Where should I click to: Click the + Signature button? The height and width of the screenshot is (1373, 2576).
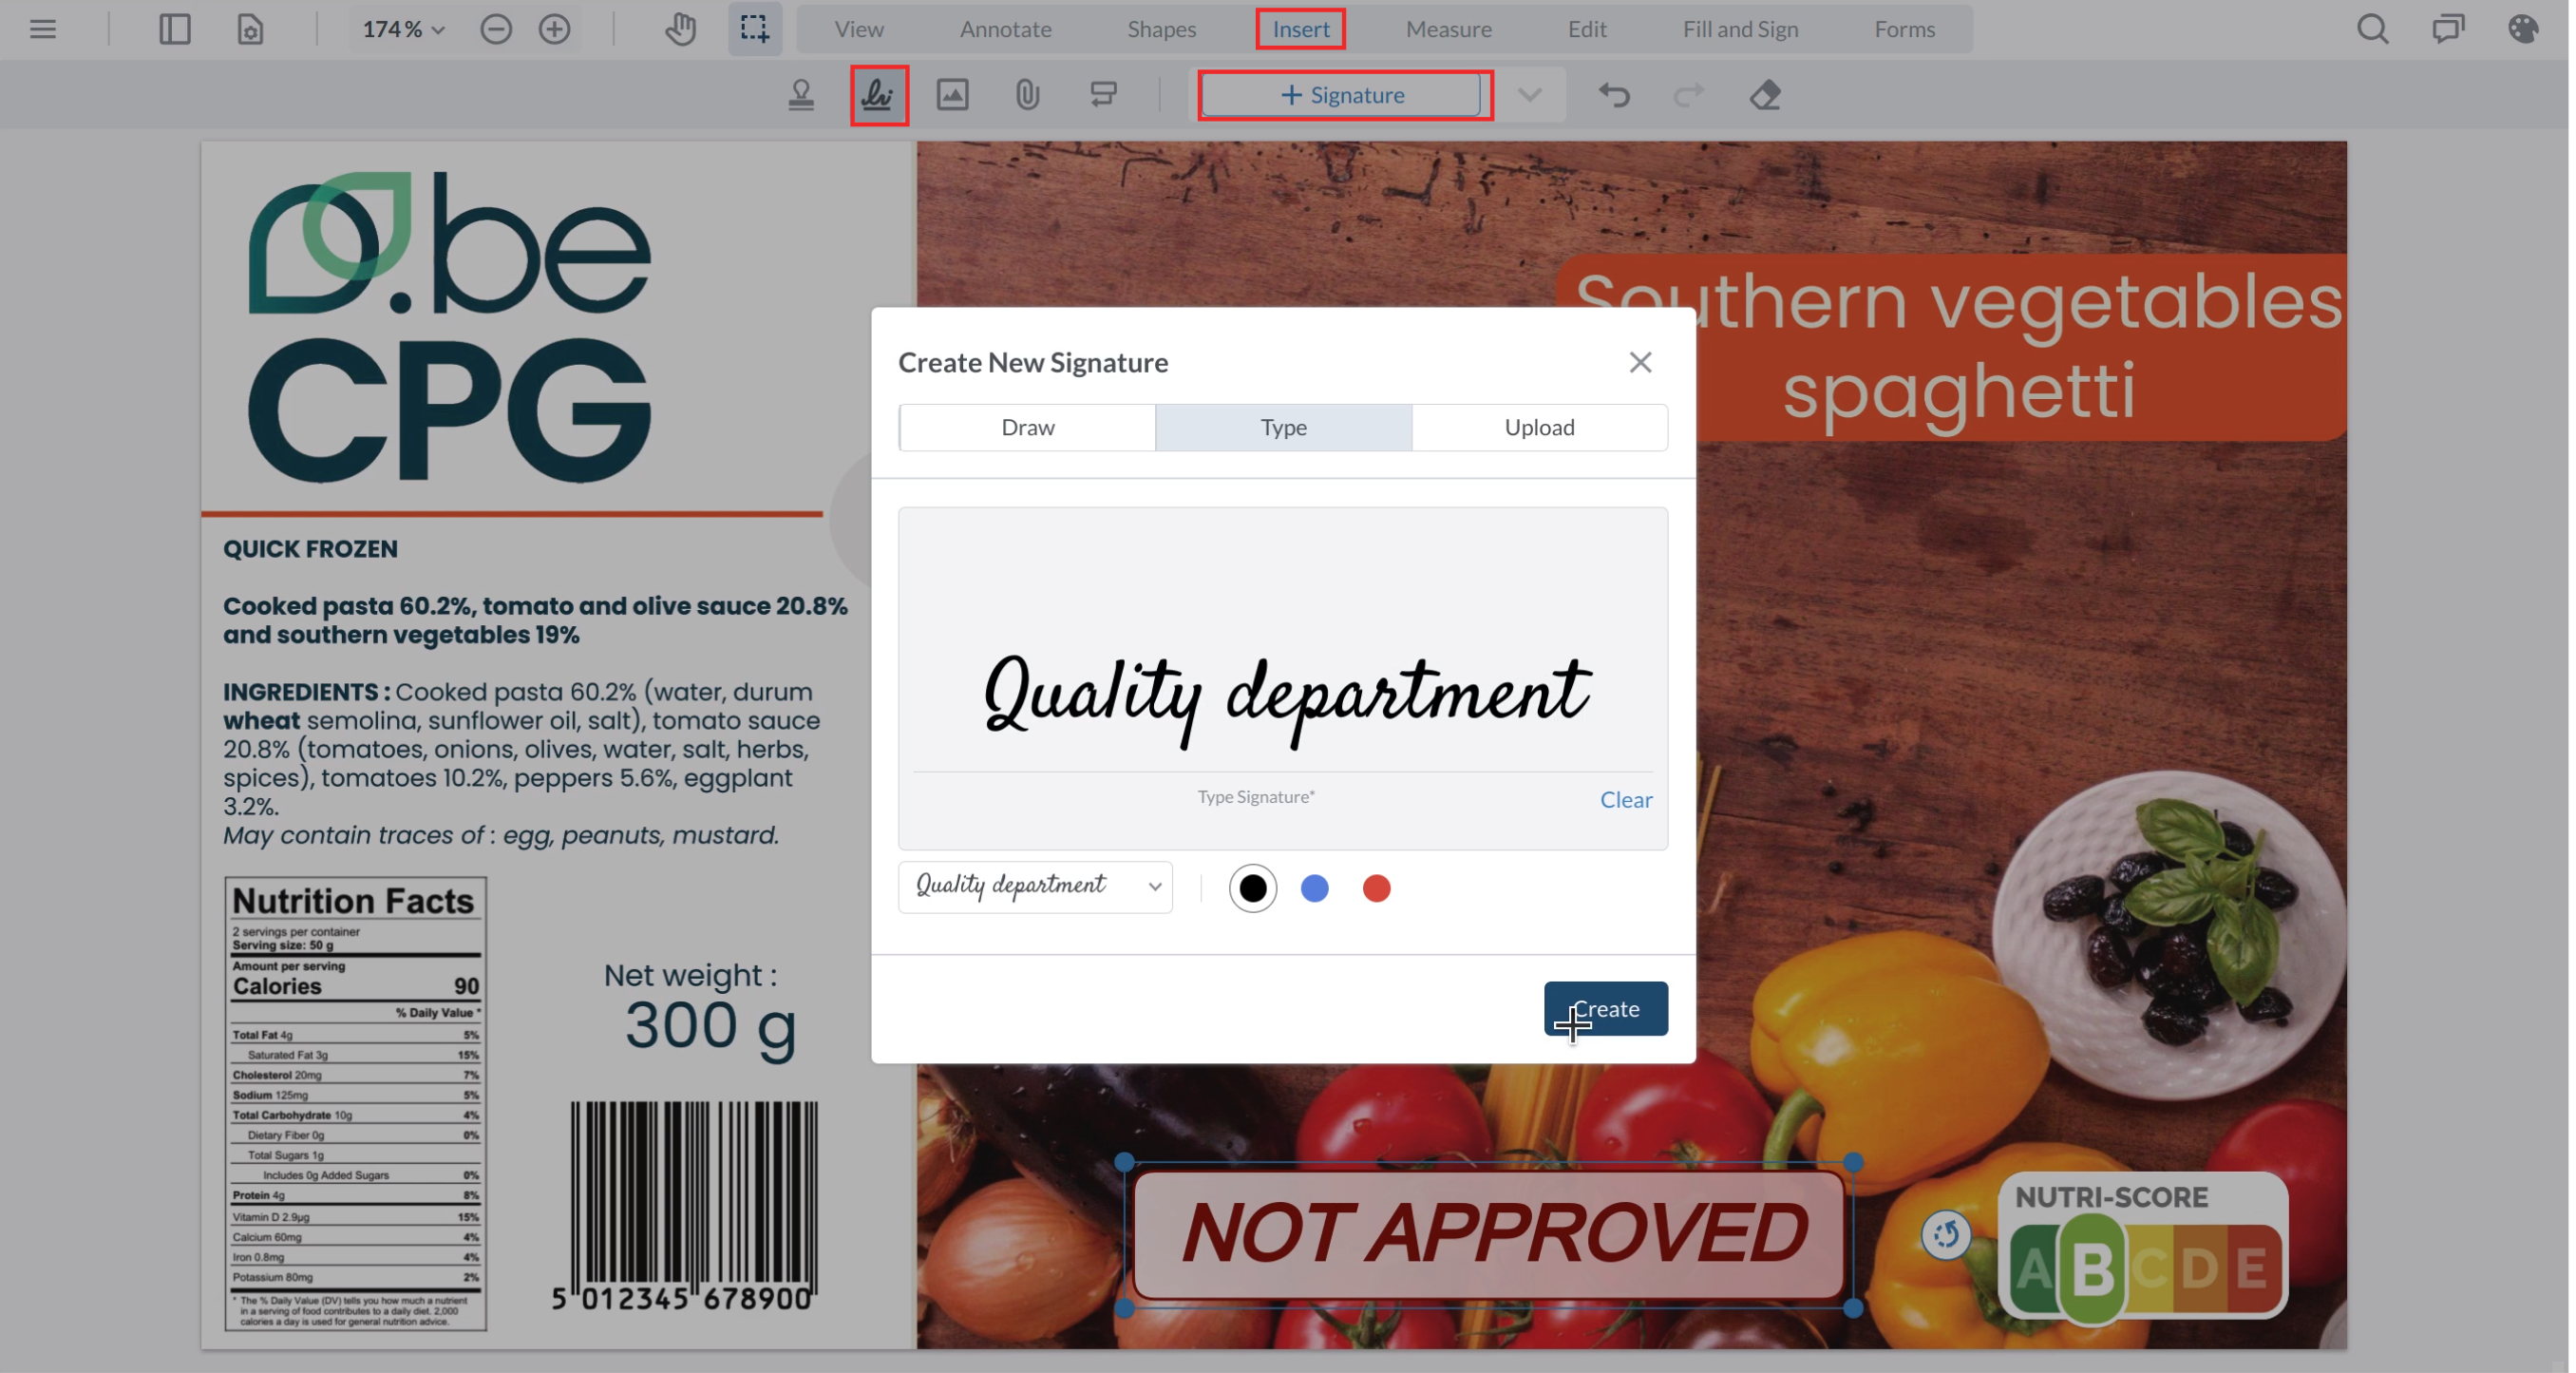[1342, 95]
